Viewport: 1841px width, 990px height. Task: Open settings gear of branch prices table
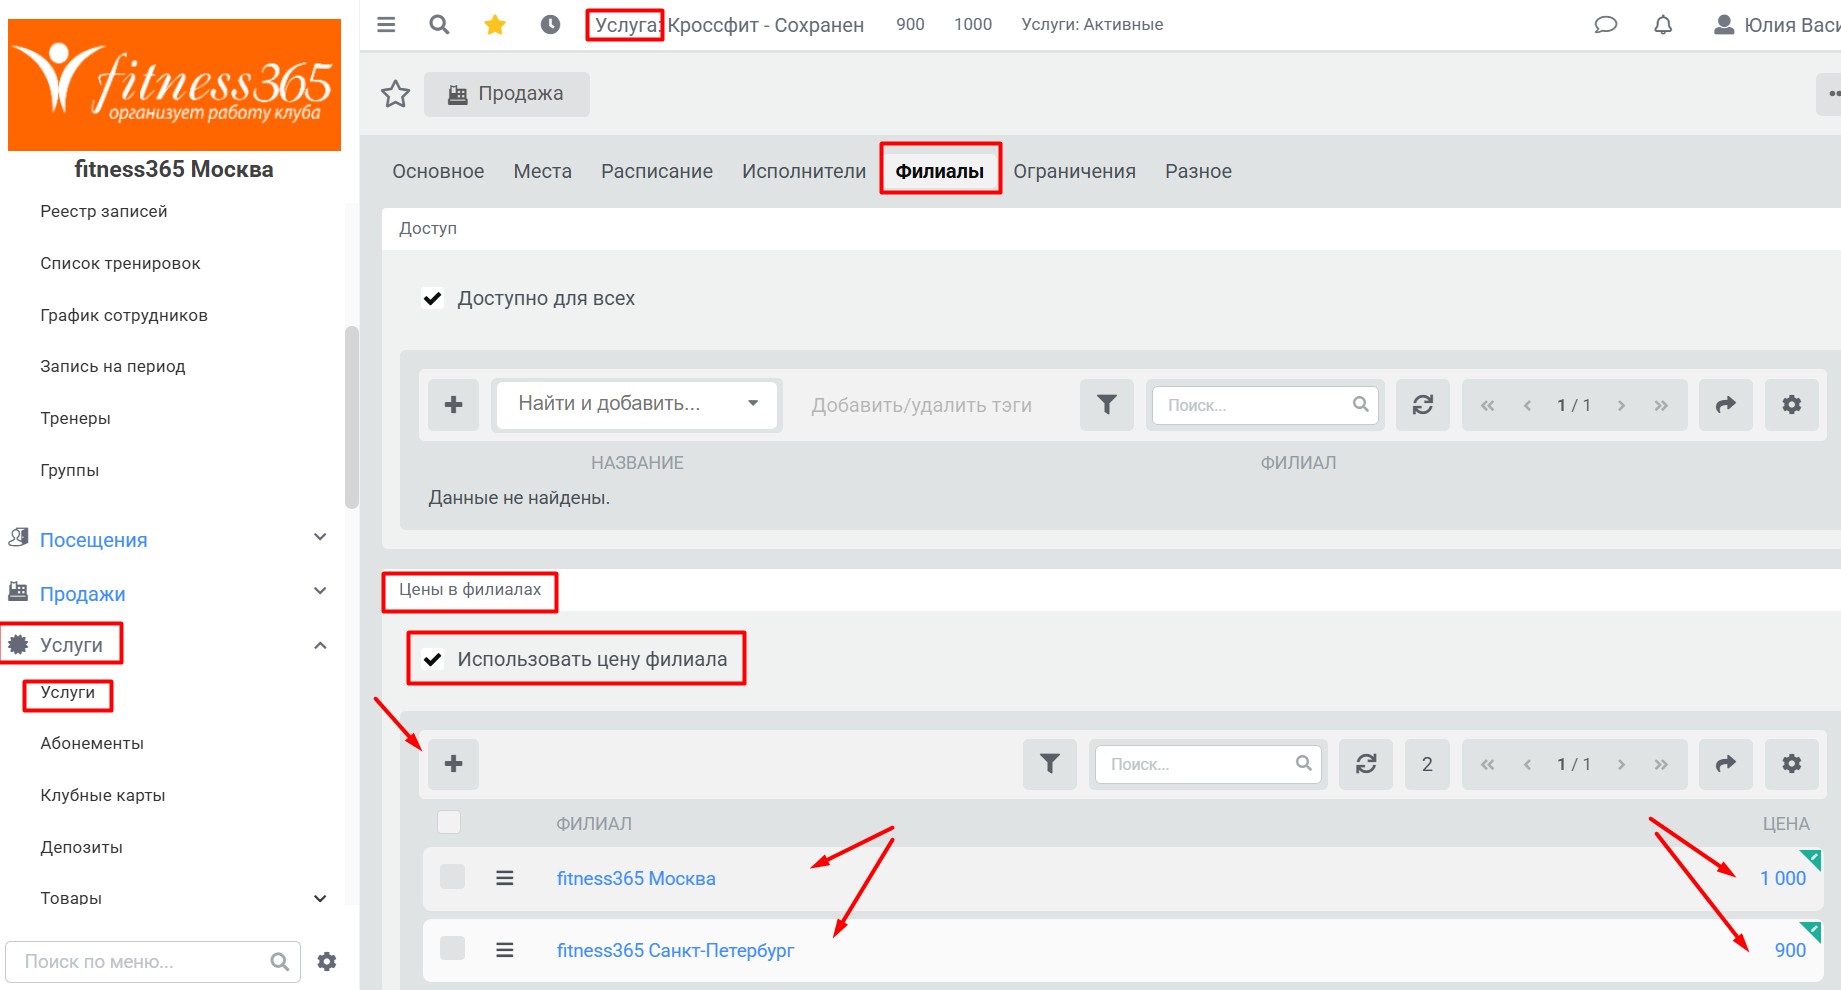(1792, 764)
